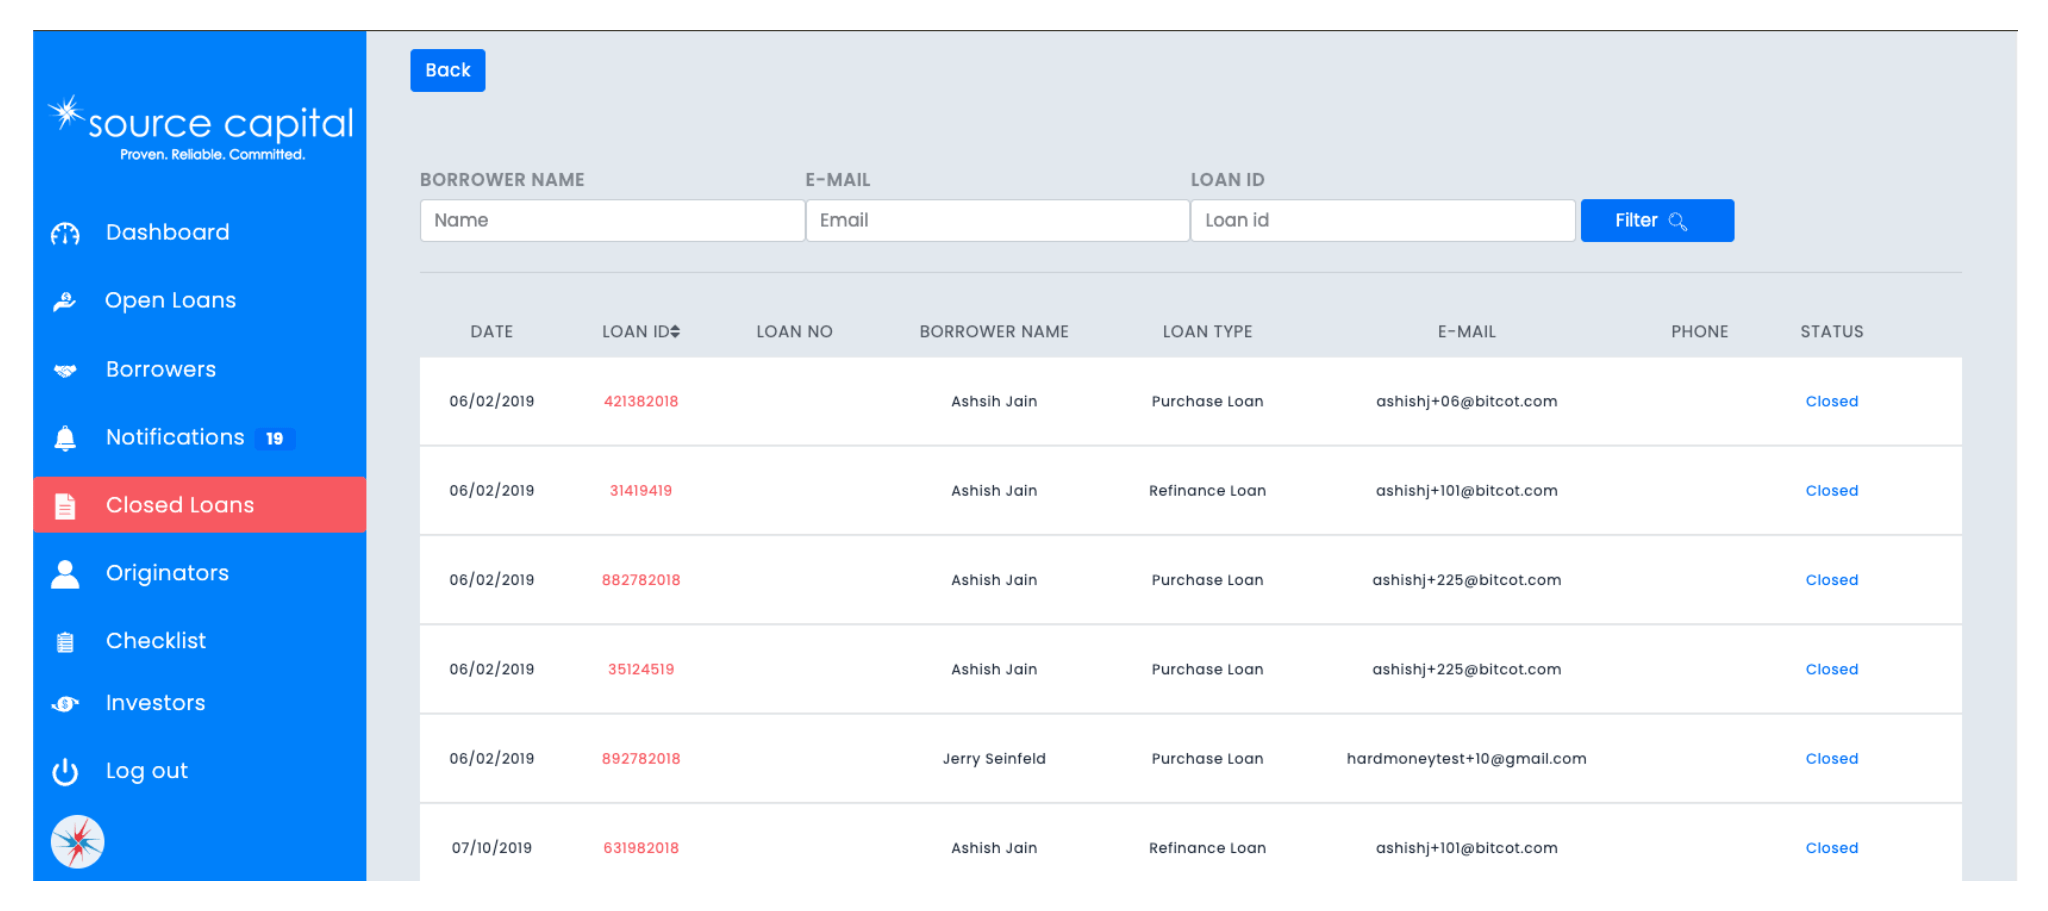Screen dimensions: 2048x911
Task: Go to Open Loans in sidebar
Action: [x=170, y=300]
